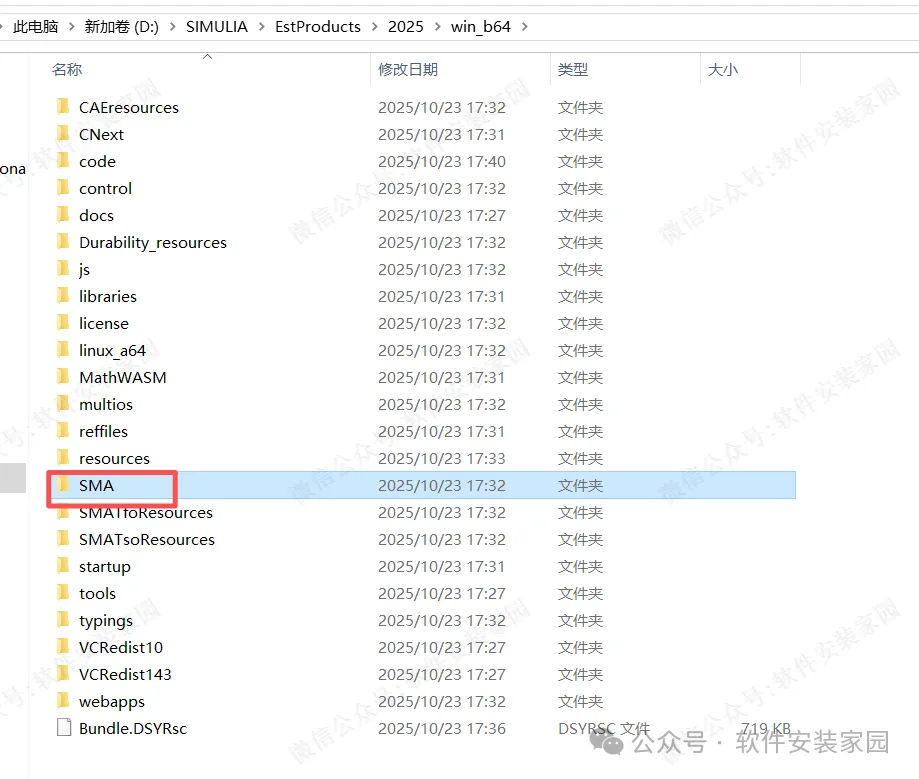The image size is (919, 779).
Task: Select the MathWASM folder name
Action: [x=122, y=377]
